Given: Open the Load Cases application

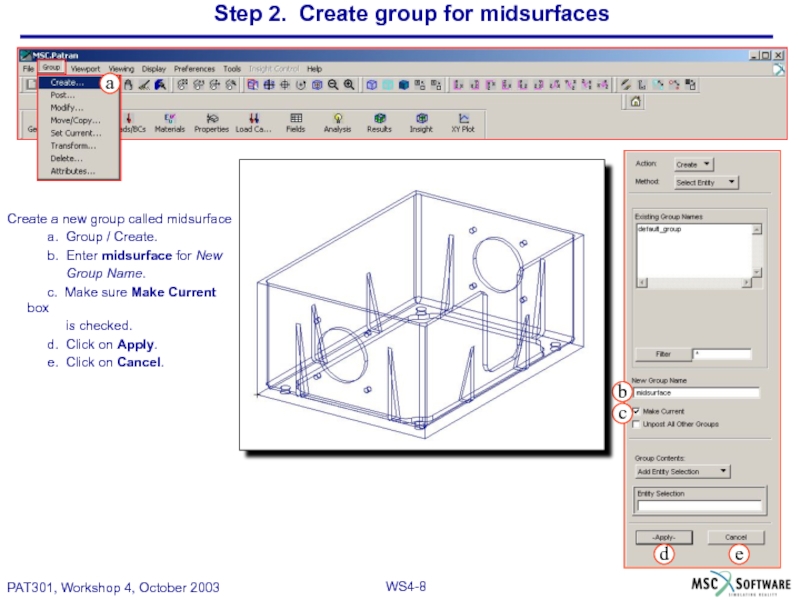Looking at the screenshot, I should [x=254, y=123].
